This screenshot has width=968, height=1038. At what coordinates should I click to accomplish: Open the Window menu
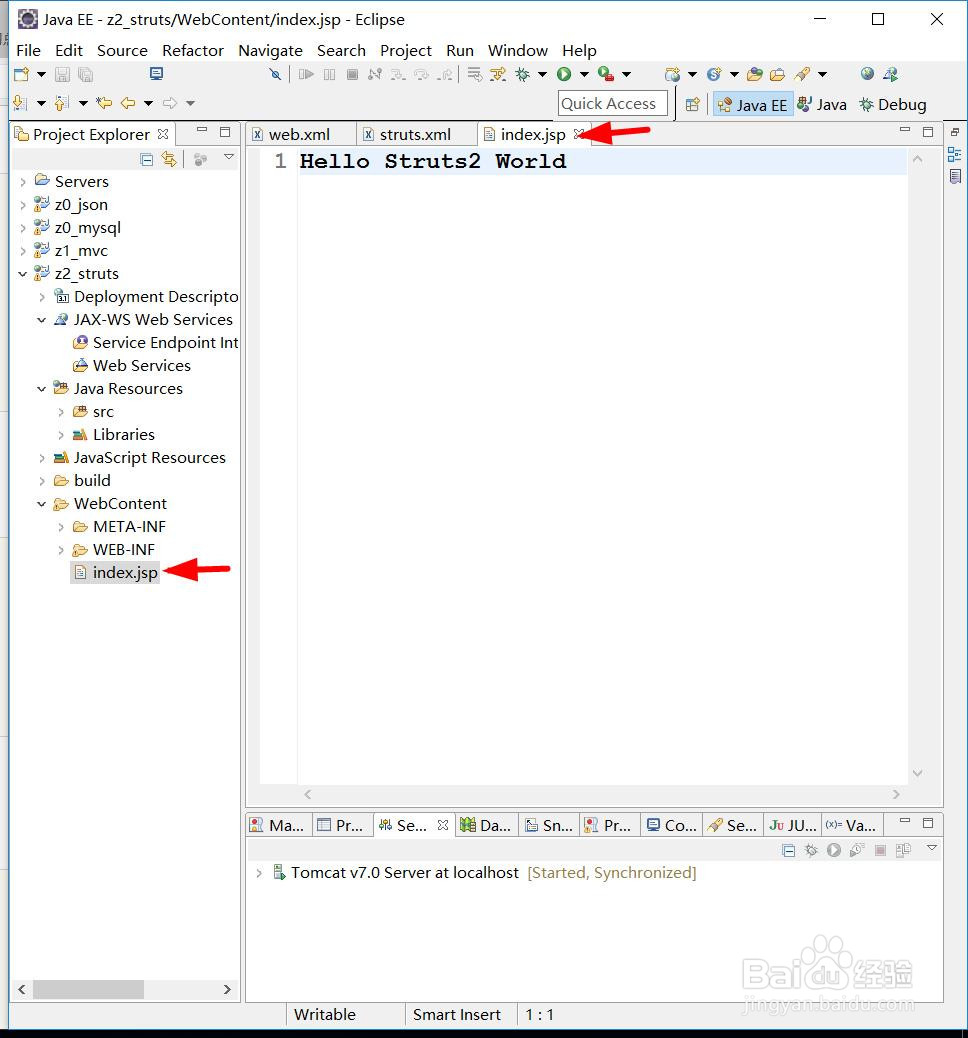[x=518, y=50]
